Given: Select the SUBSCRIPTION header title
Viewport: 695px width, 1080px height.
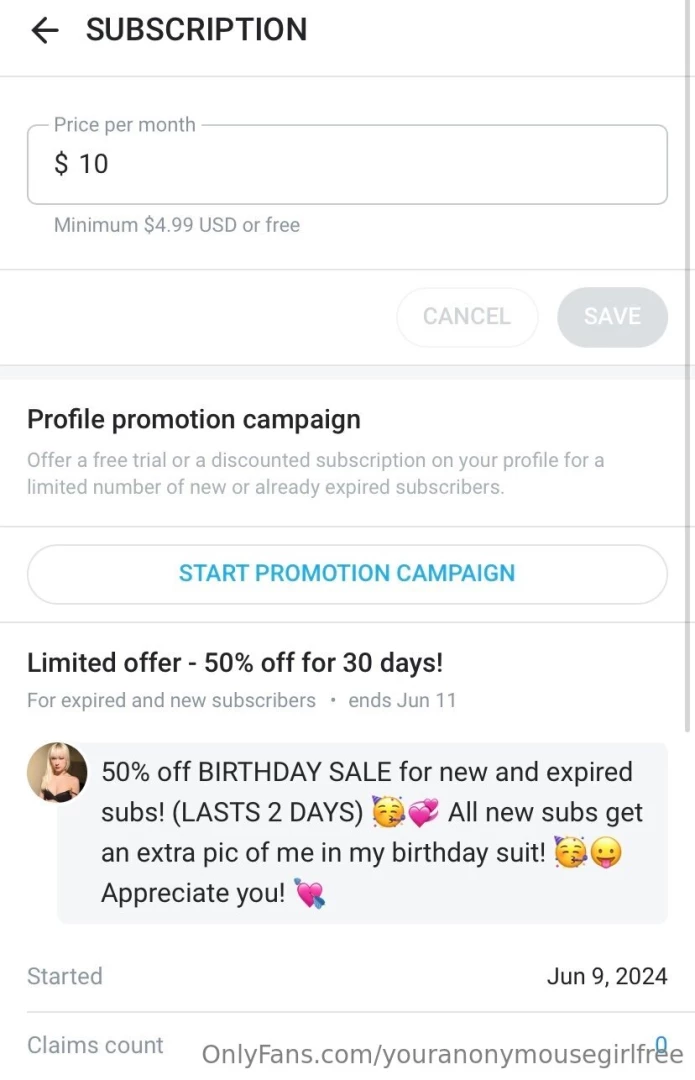Looking at the screenshot, I should (196, 29).
